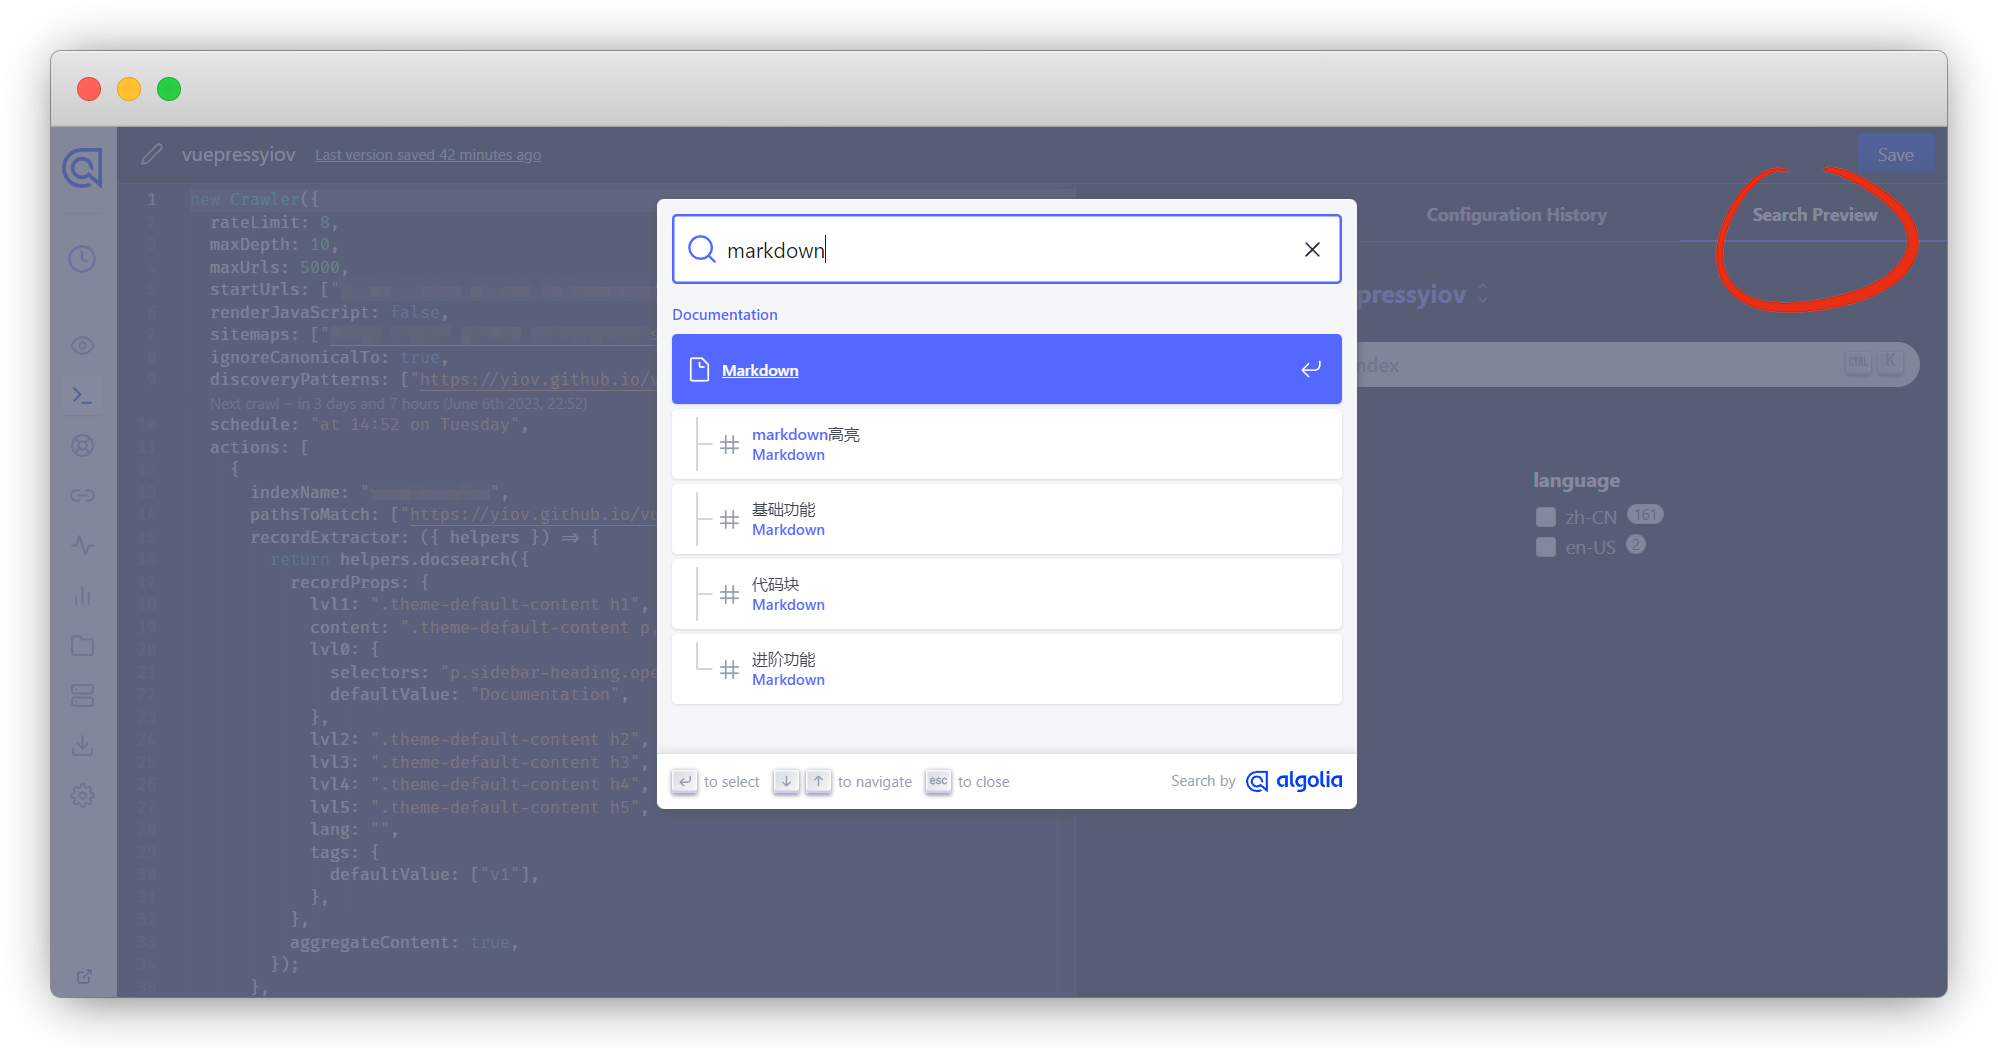Clear the markdown search with the X
Screen dimensions: 1998x1048
1312,249
